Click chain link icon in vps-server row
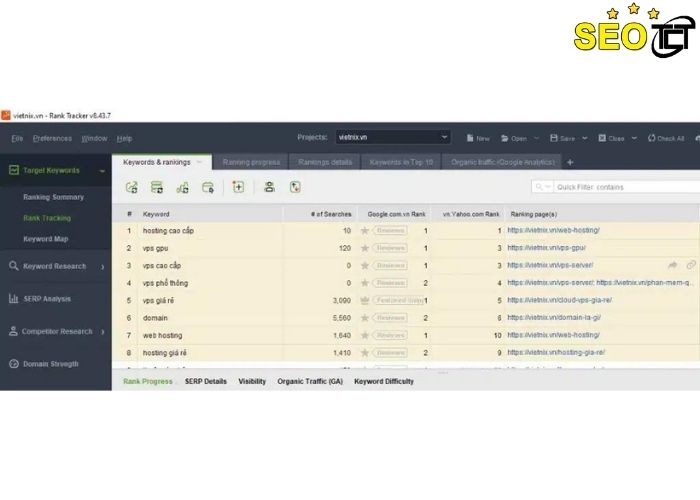 coord(691,265)
